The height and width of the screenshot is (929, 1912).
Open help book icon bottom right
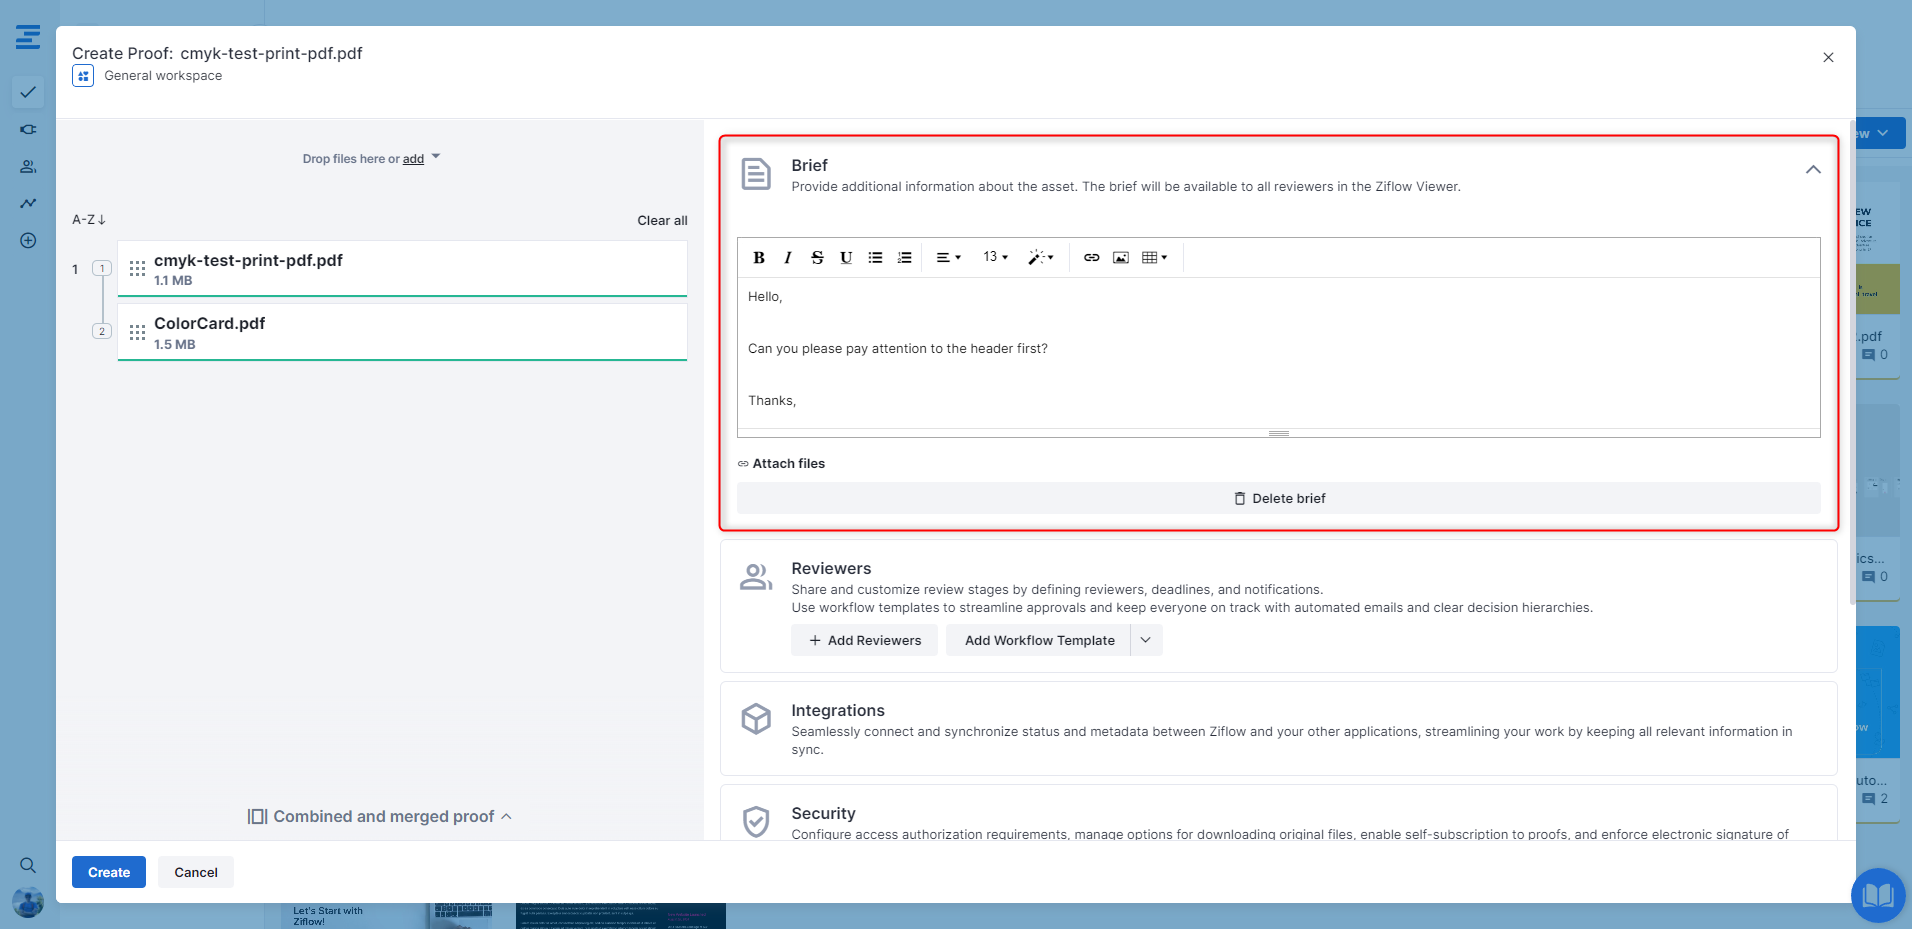click(1878, 895)
